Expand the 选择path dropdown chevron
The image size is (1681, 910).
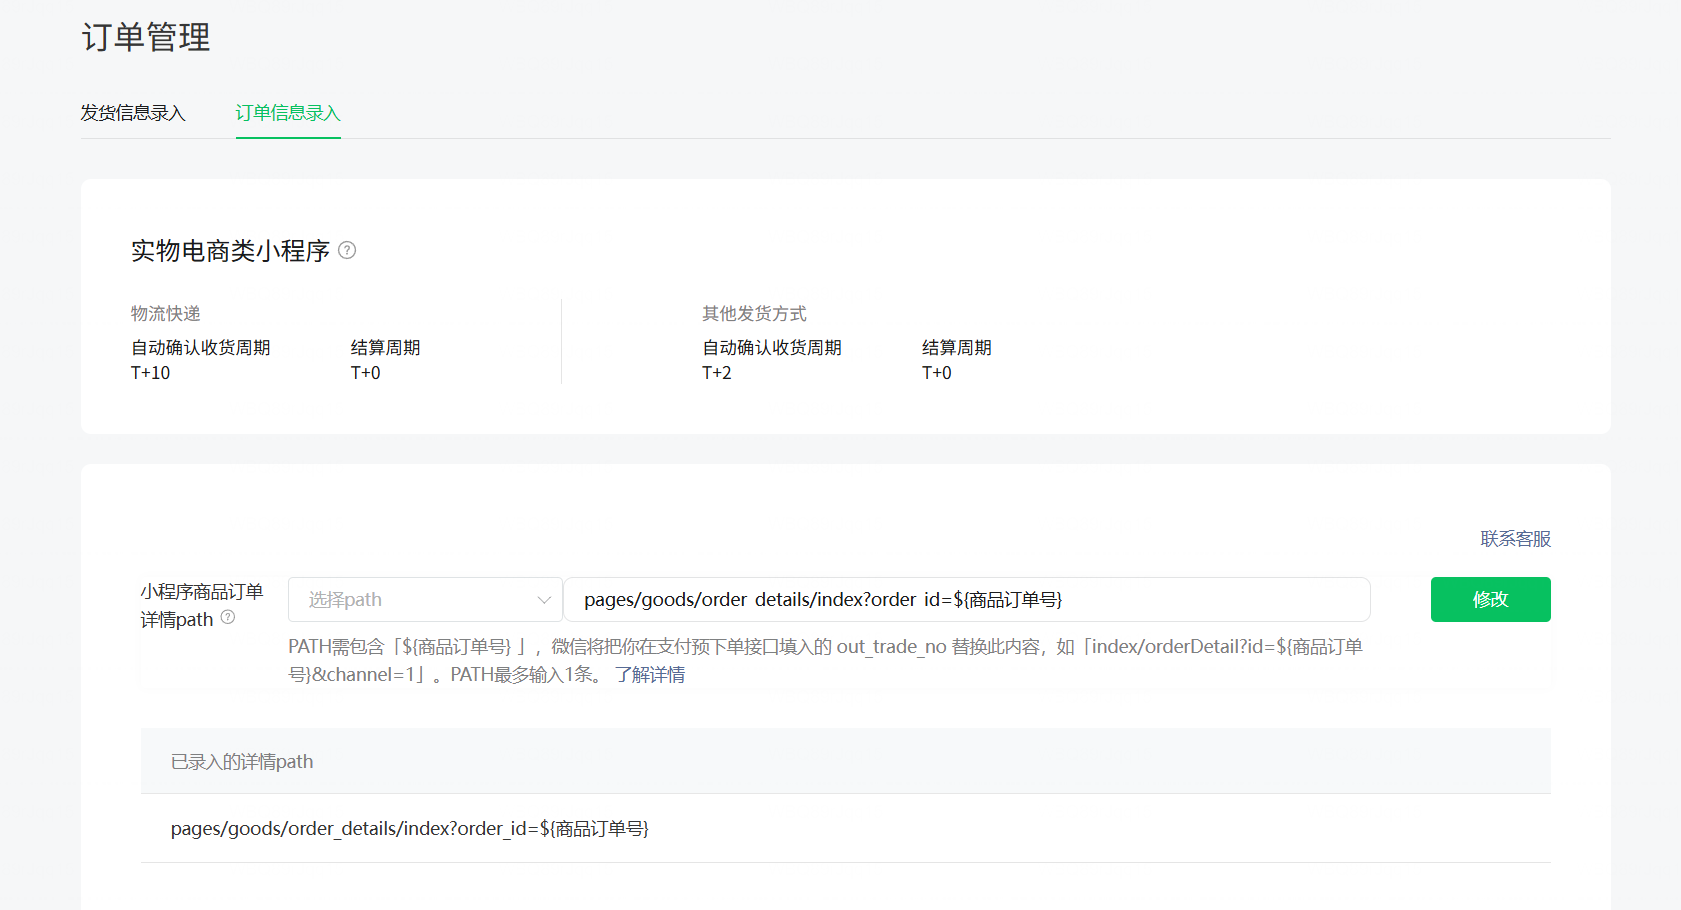point(544,600)
